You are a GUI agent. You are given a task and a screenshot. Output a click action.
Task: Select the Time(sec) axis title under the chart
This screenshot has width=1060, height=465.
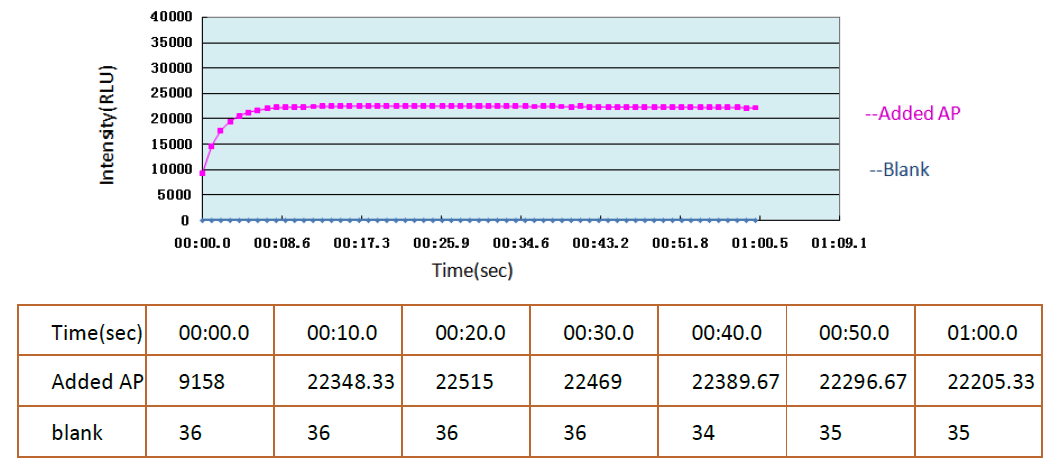point(472,270)
